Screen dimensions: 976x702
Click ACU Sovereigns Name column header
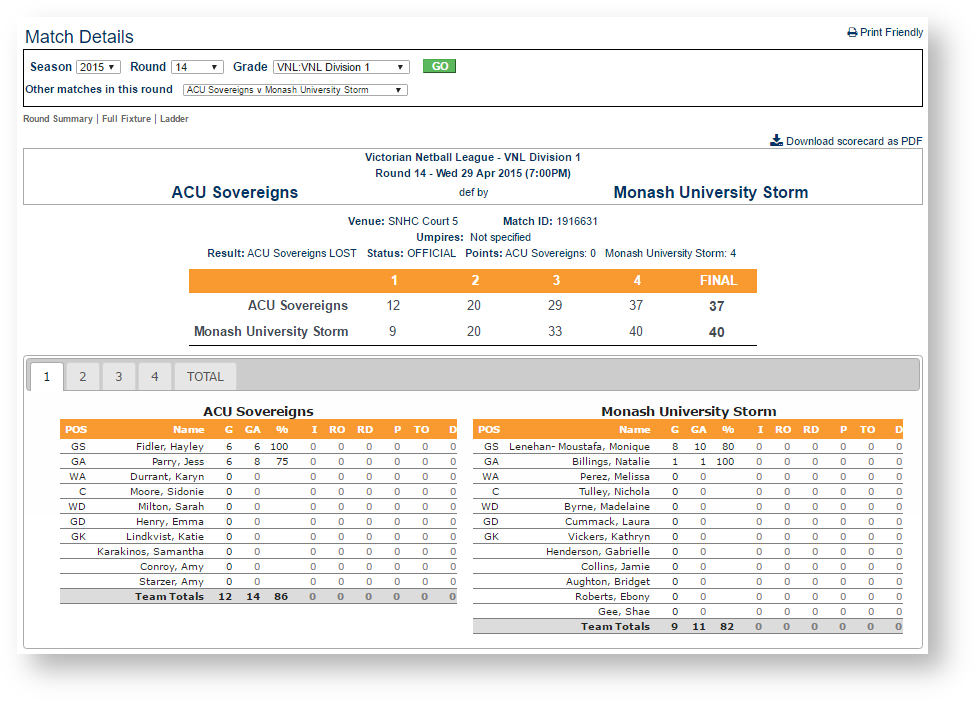pyautogui.click(x=189, y=429)
